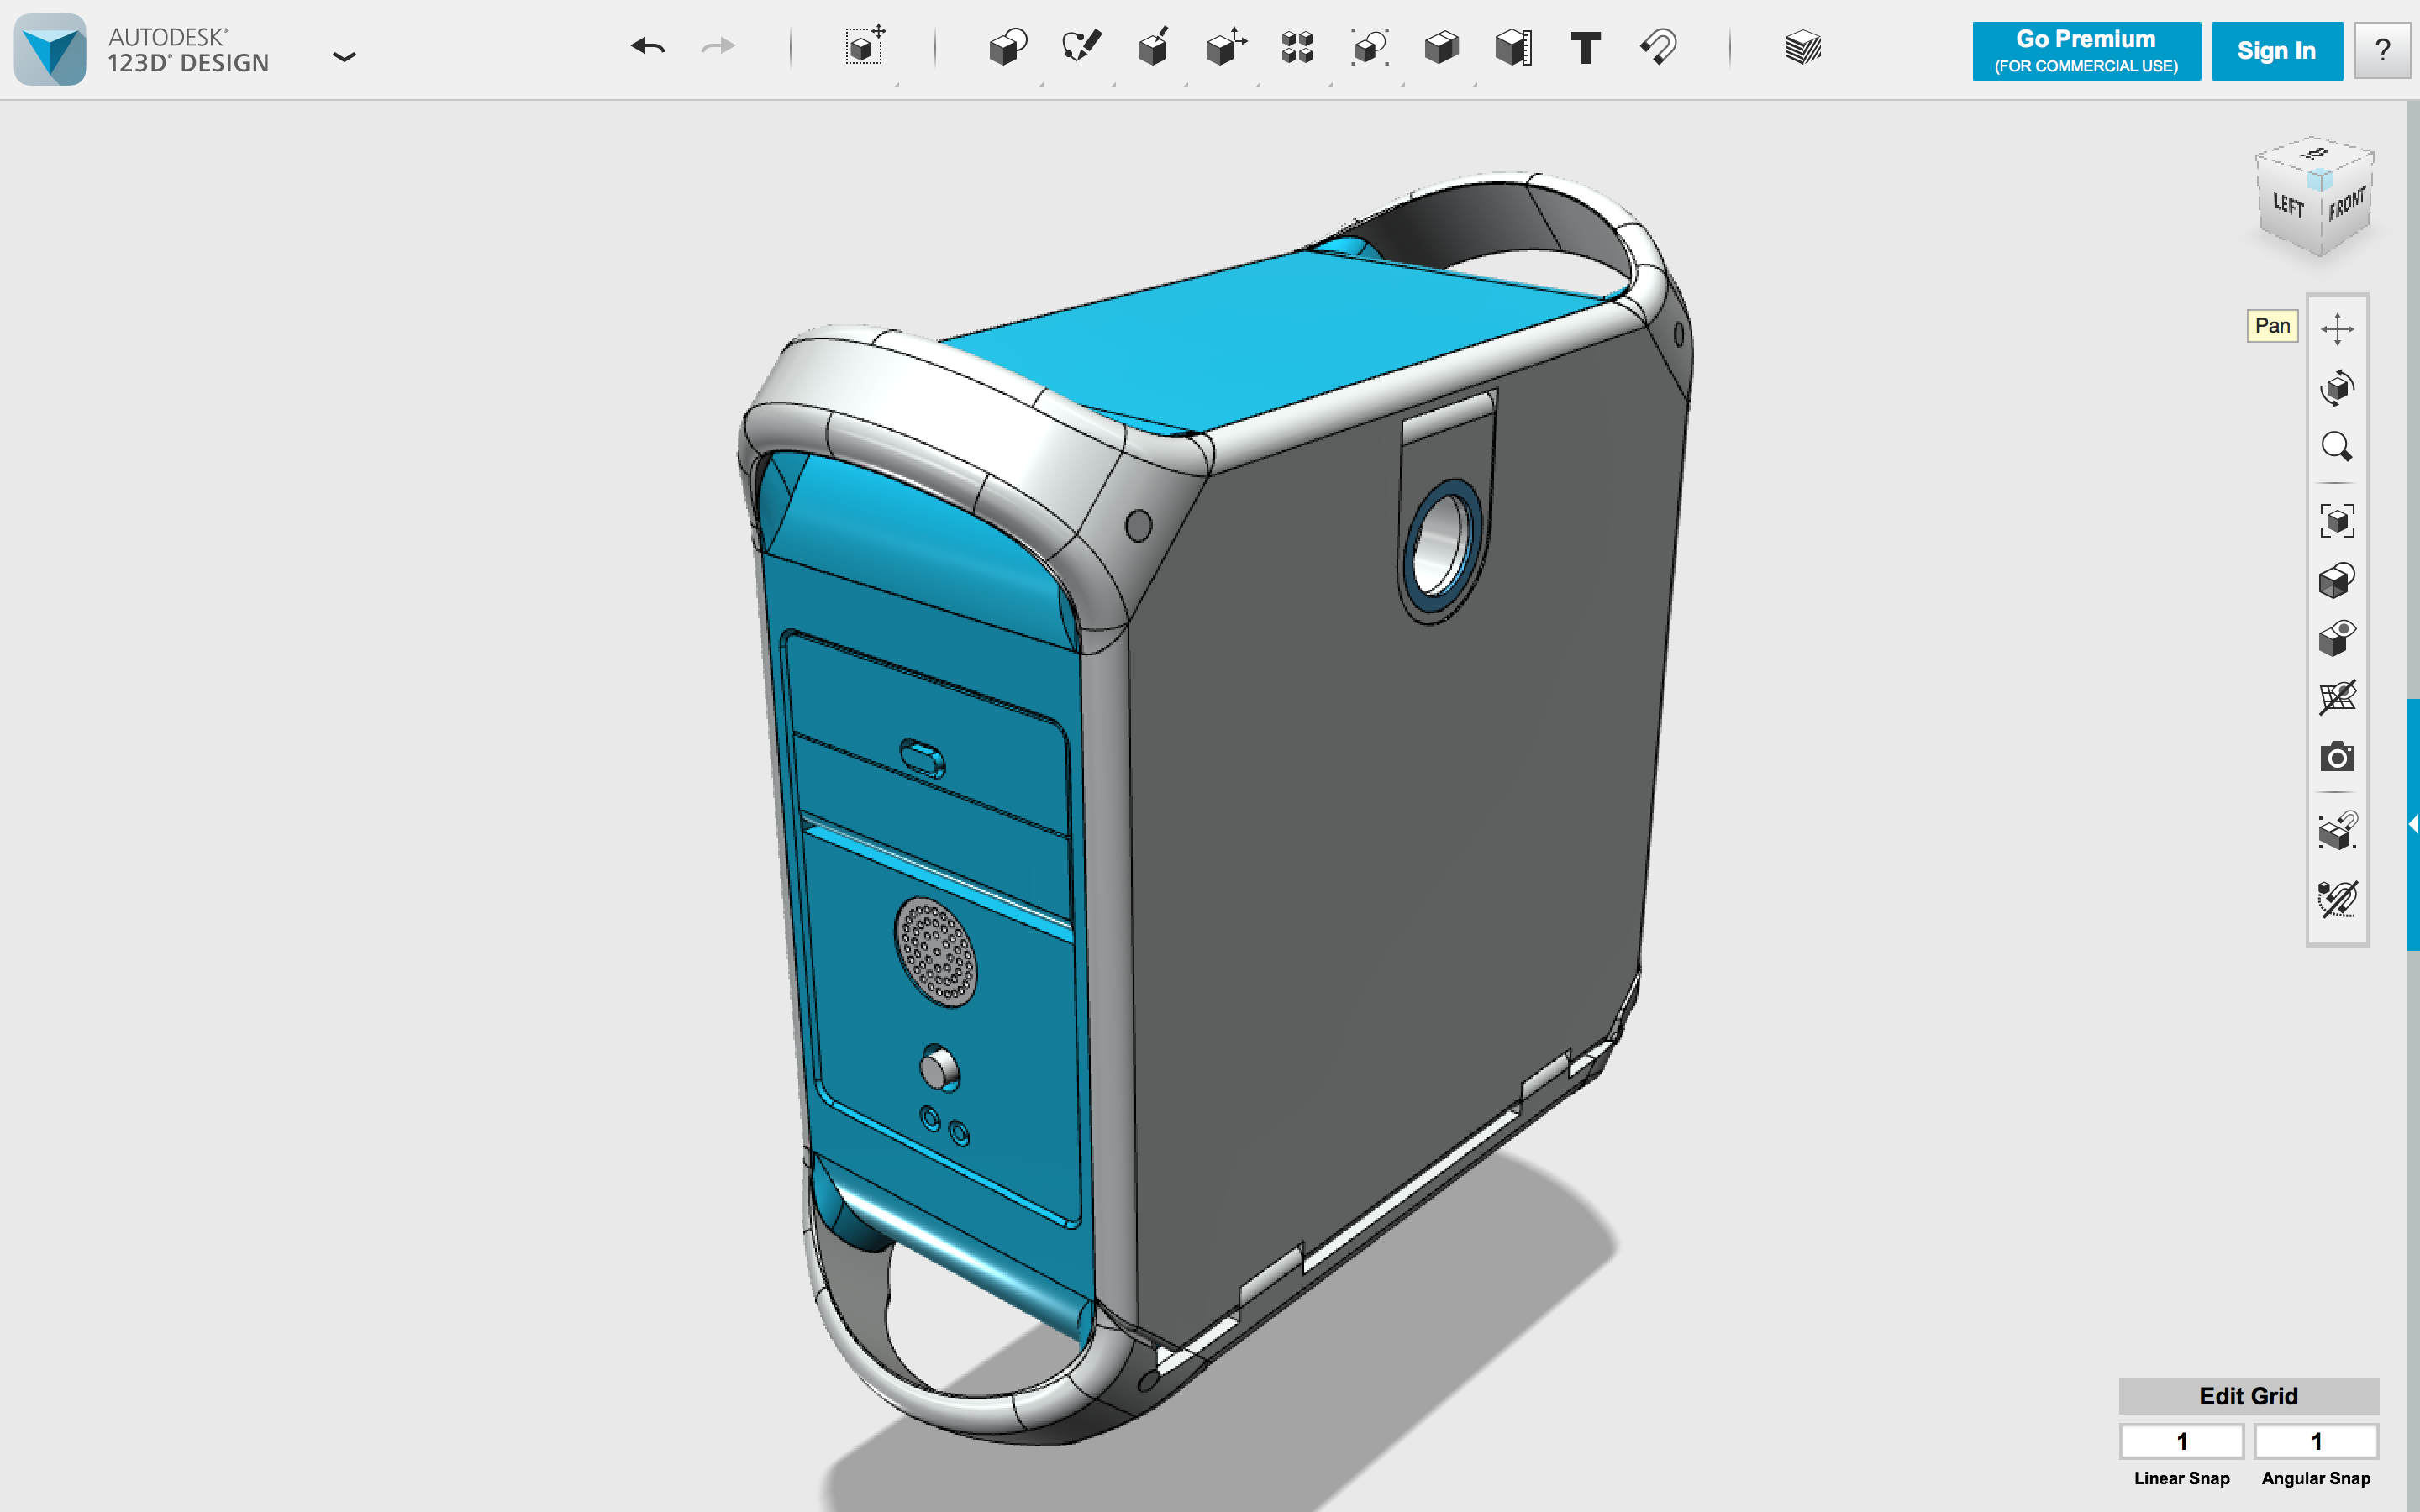The width and height of the screenshot is (2420, 1512).
Task: Select the Pan navigation tool
Action: pos(2337,328)
